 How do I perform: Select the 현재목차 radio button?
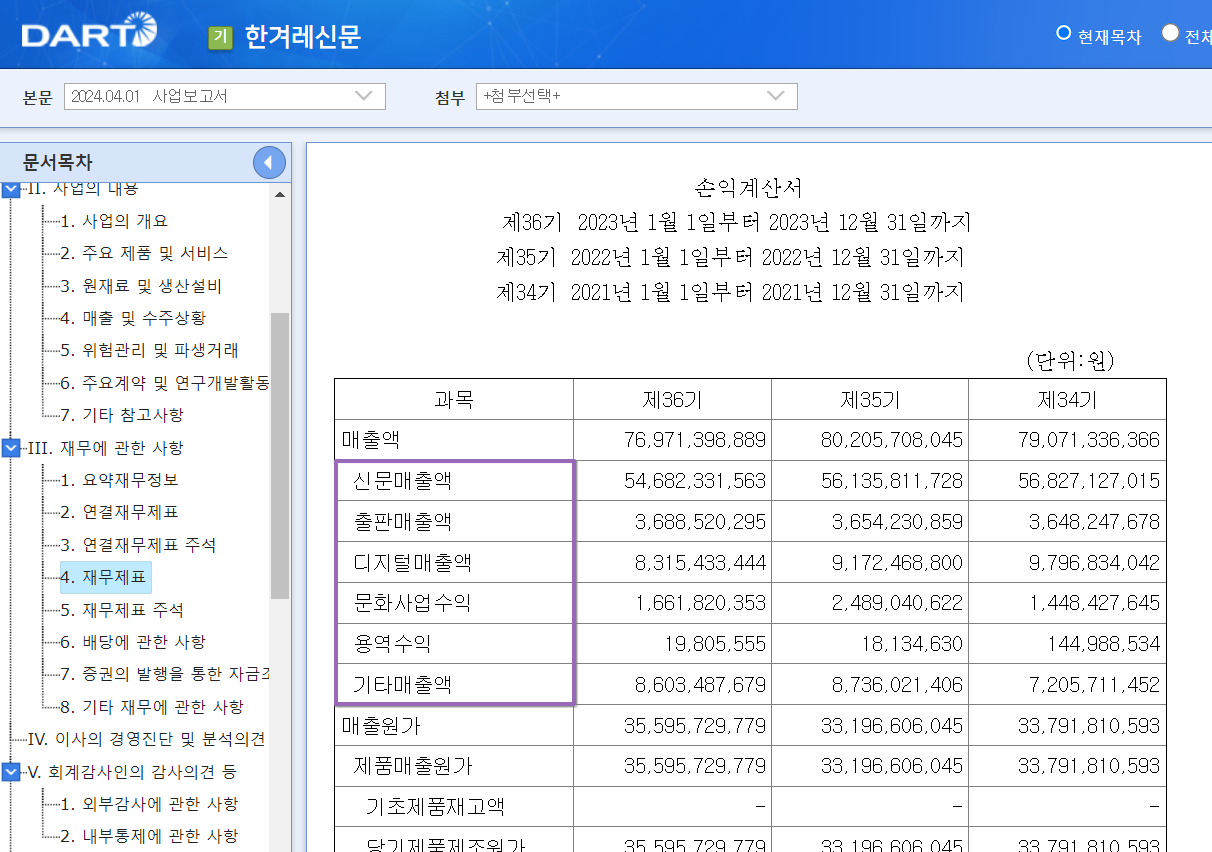click(1063, 32)
